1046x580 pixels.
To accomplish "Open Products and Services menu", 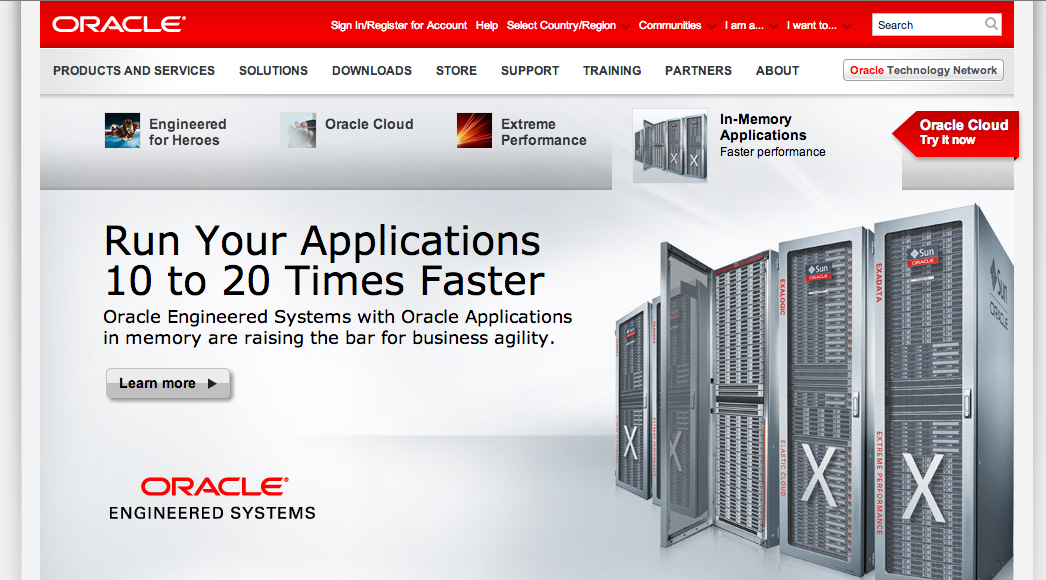I will 134,71.
